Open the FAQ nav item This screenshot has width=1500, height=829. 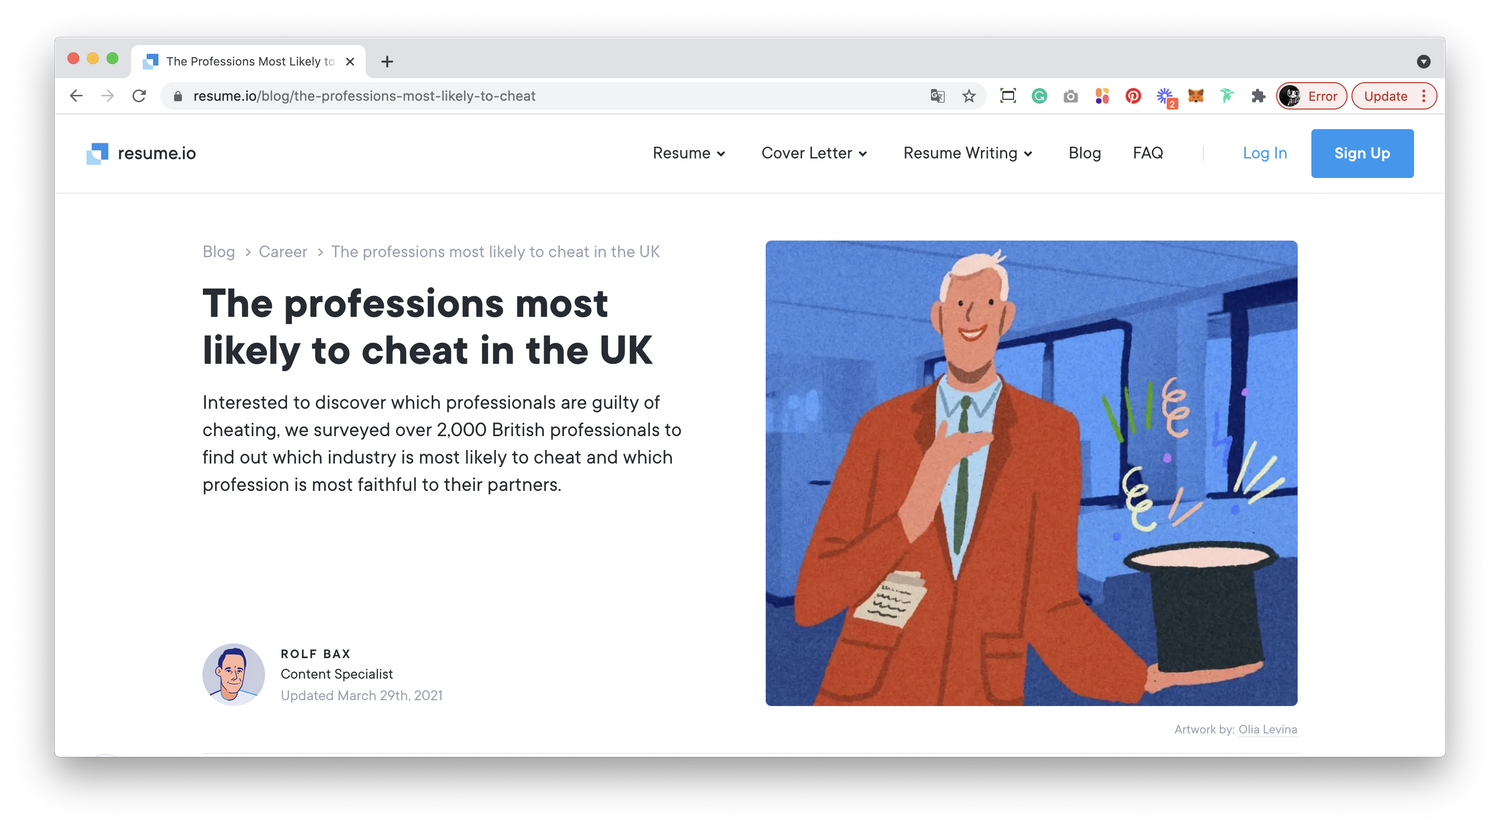pyautogui.click(x=1148, y=153)
